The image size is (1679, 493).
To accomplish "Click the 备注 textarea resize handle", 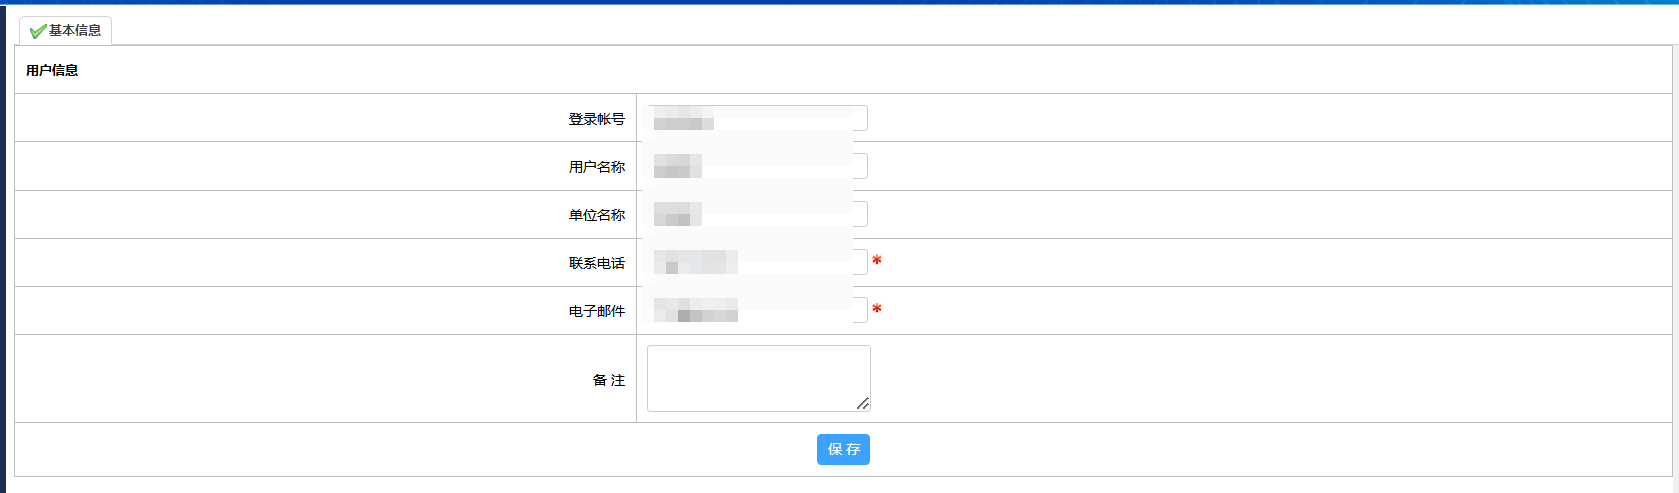I will 863,404.
